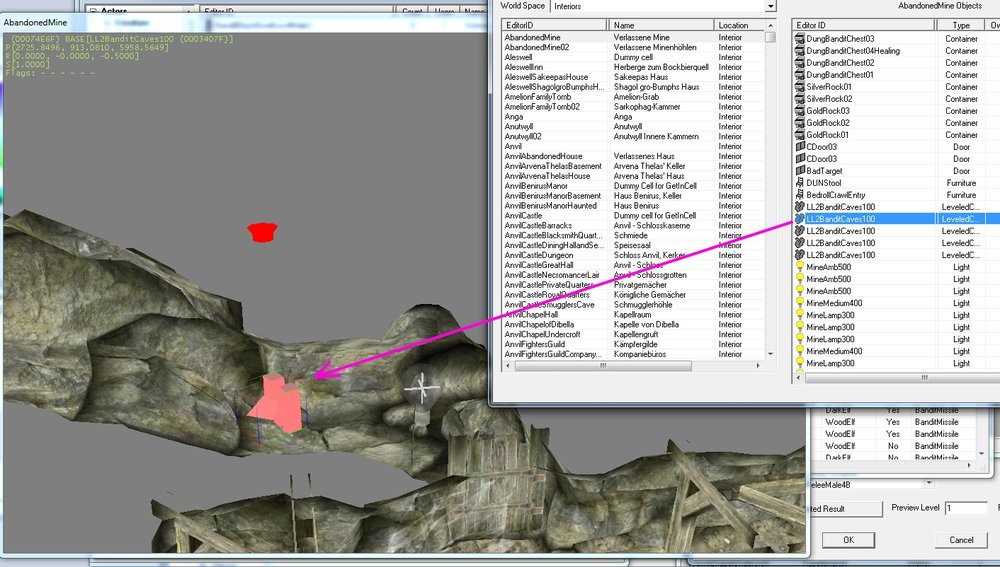Click the BedrollCrawlEntry furniture icon
The width and height of the screenshot is (1000, 567).
(800, 195)
